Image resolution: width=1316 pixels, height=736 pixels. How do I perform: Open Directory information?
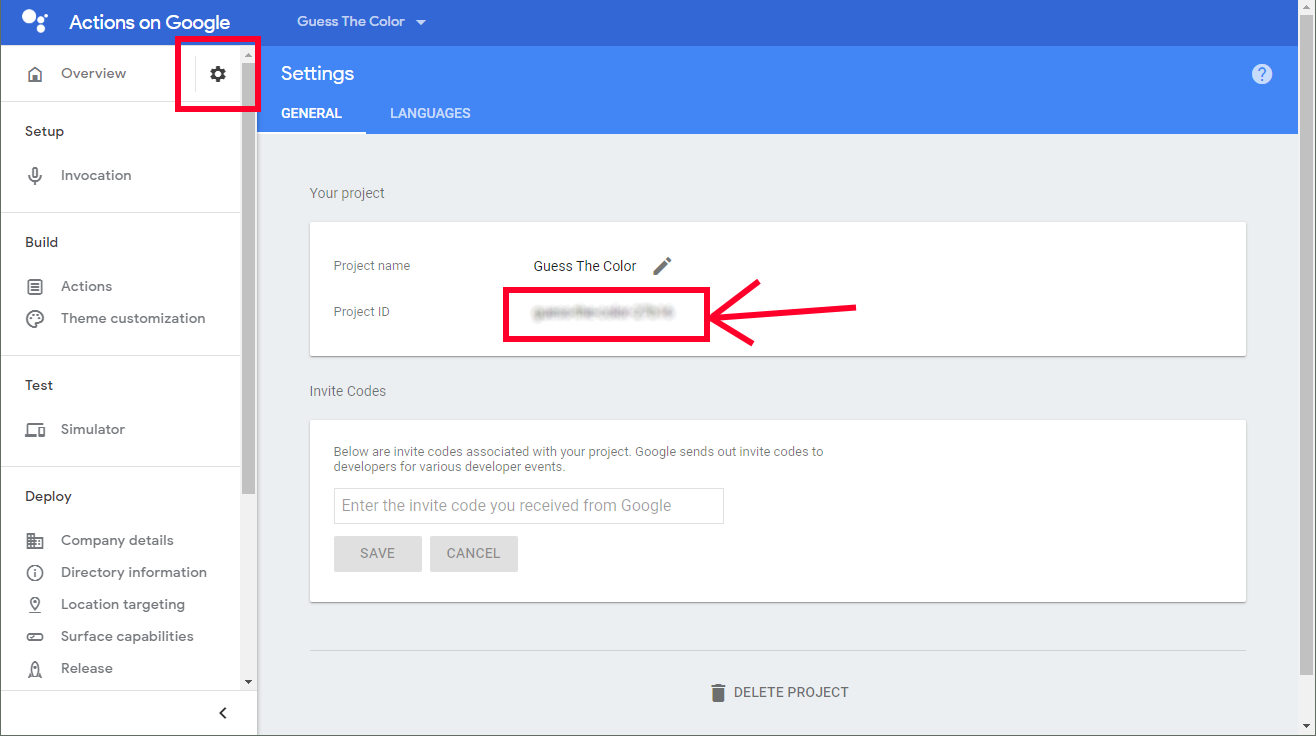point(134,572)
